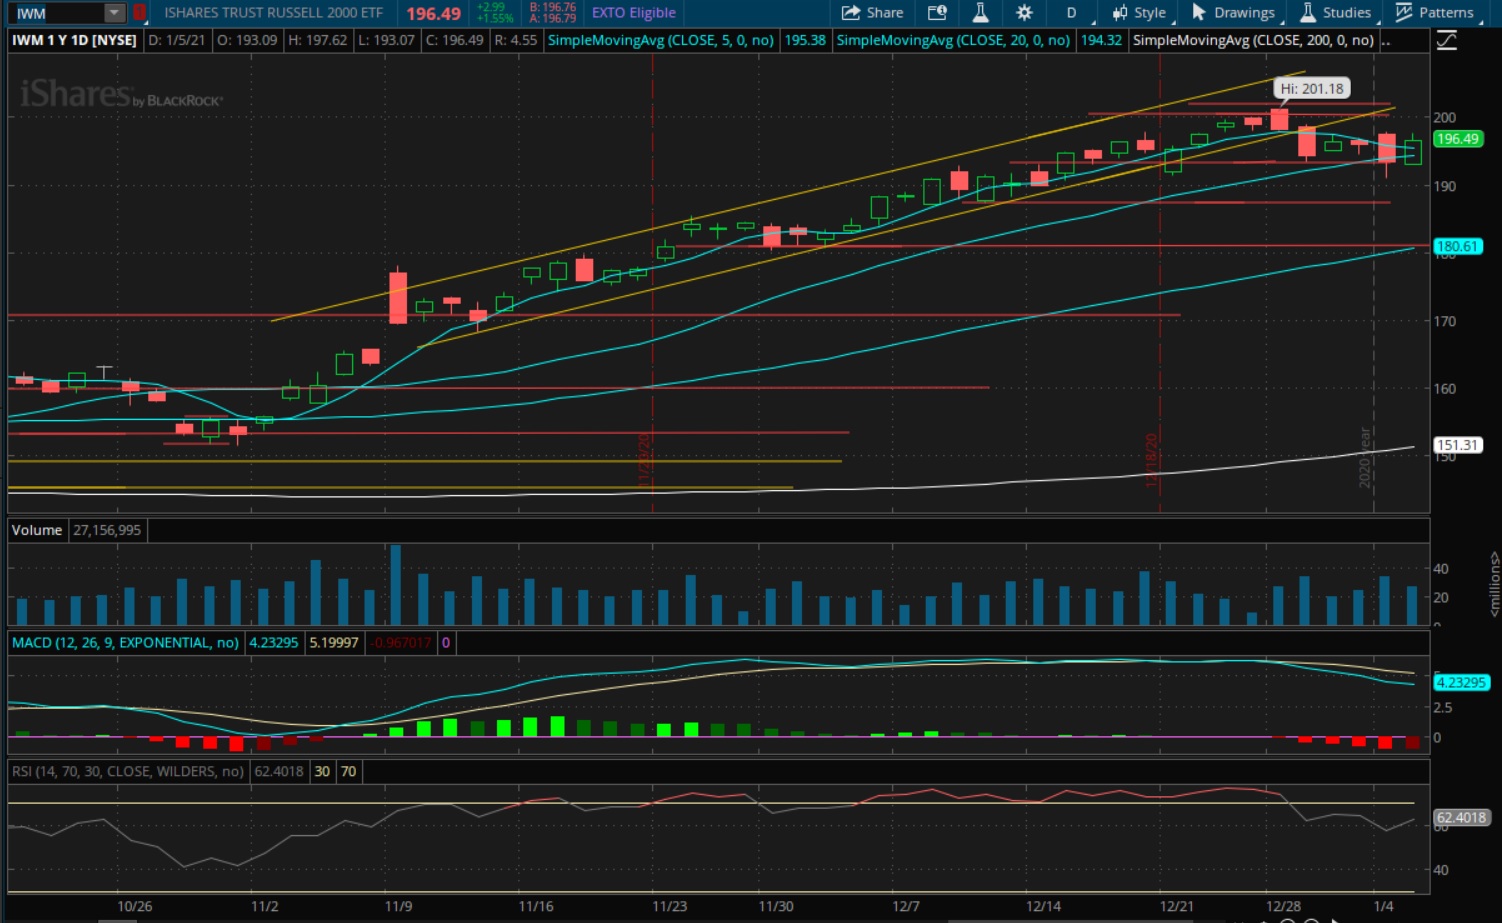Click the 27,156,995 volume value
Image resolution: width=1502 pixels, height=923 pixels.
107,530
